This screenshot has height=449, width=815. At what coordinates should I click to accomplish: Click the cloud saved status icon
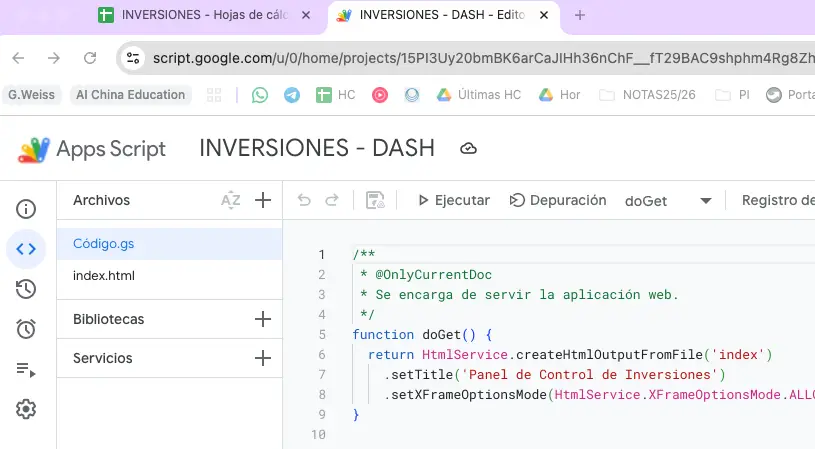(x=468, y=149)
